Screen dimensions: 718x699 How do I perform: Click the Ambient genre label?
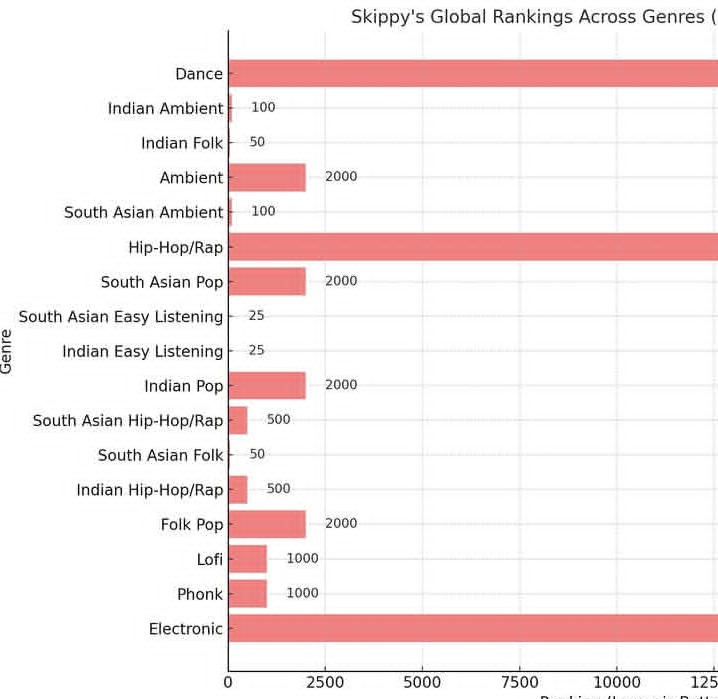pyautogui.click(x=191, y=178)
